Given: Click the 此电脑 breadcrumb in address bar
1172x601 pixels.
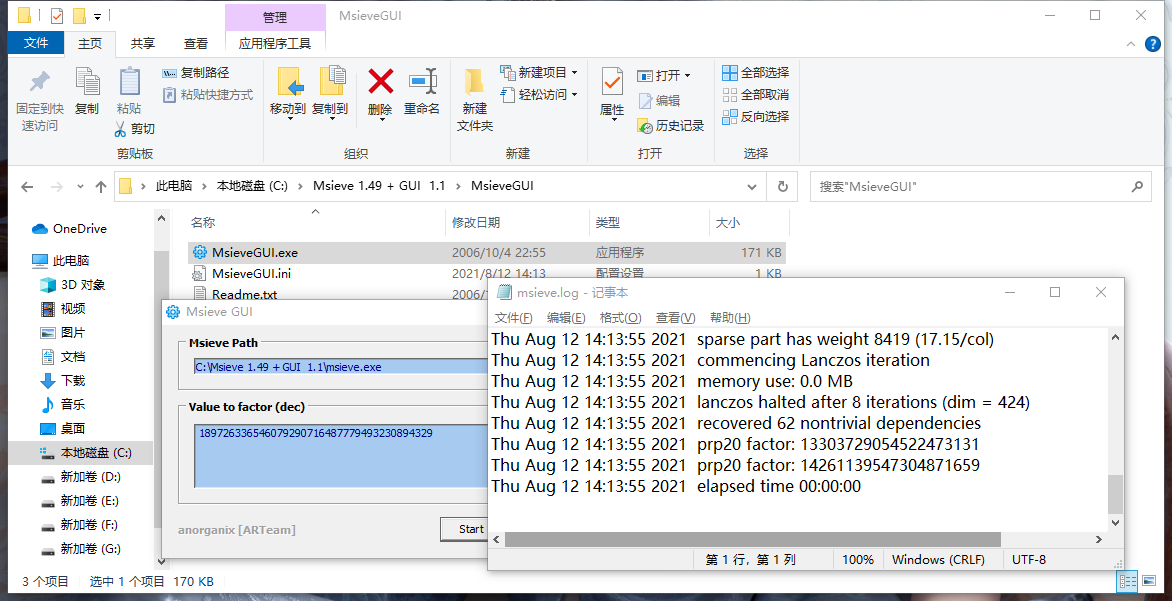Looking at the screenshot, I should [173, 186].
